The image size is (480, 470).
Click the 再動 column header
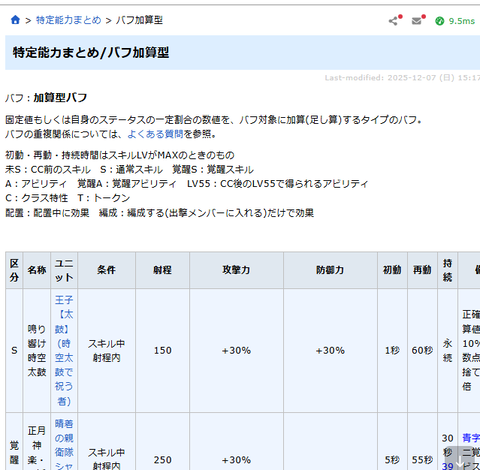tap(422, 270)
